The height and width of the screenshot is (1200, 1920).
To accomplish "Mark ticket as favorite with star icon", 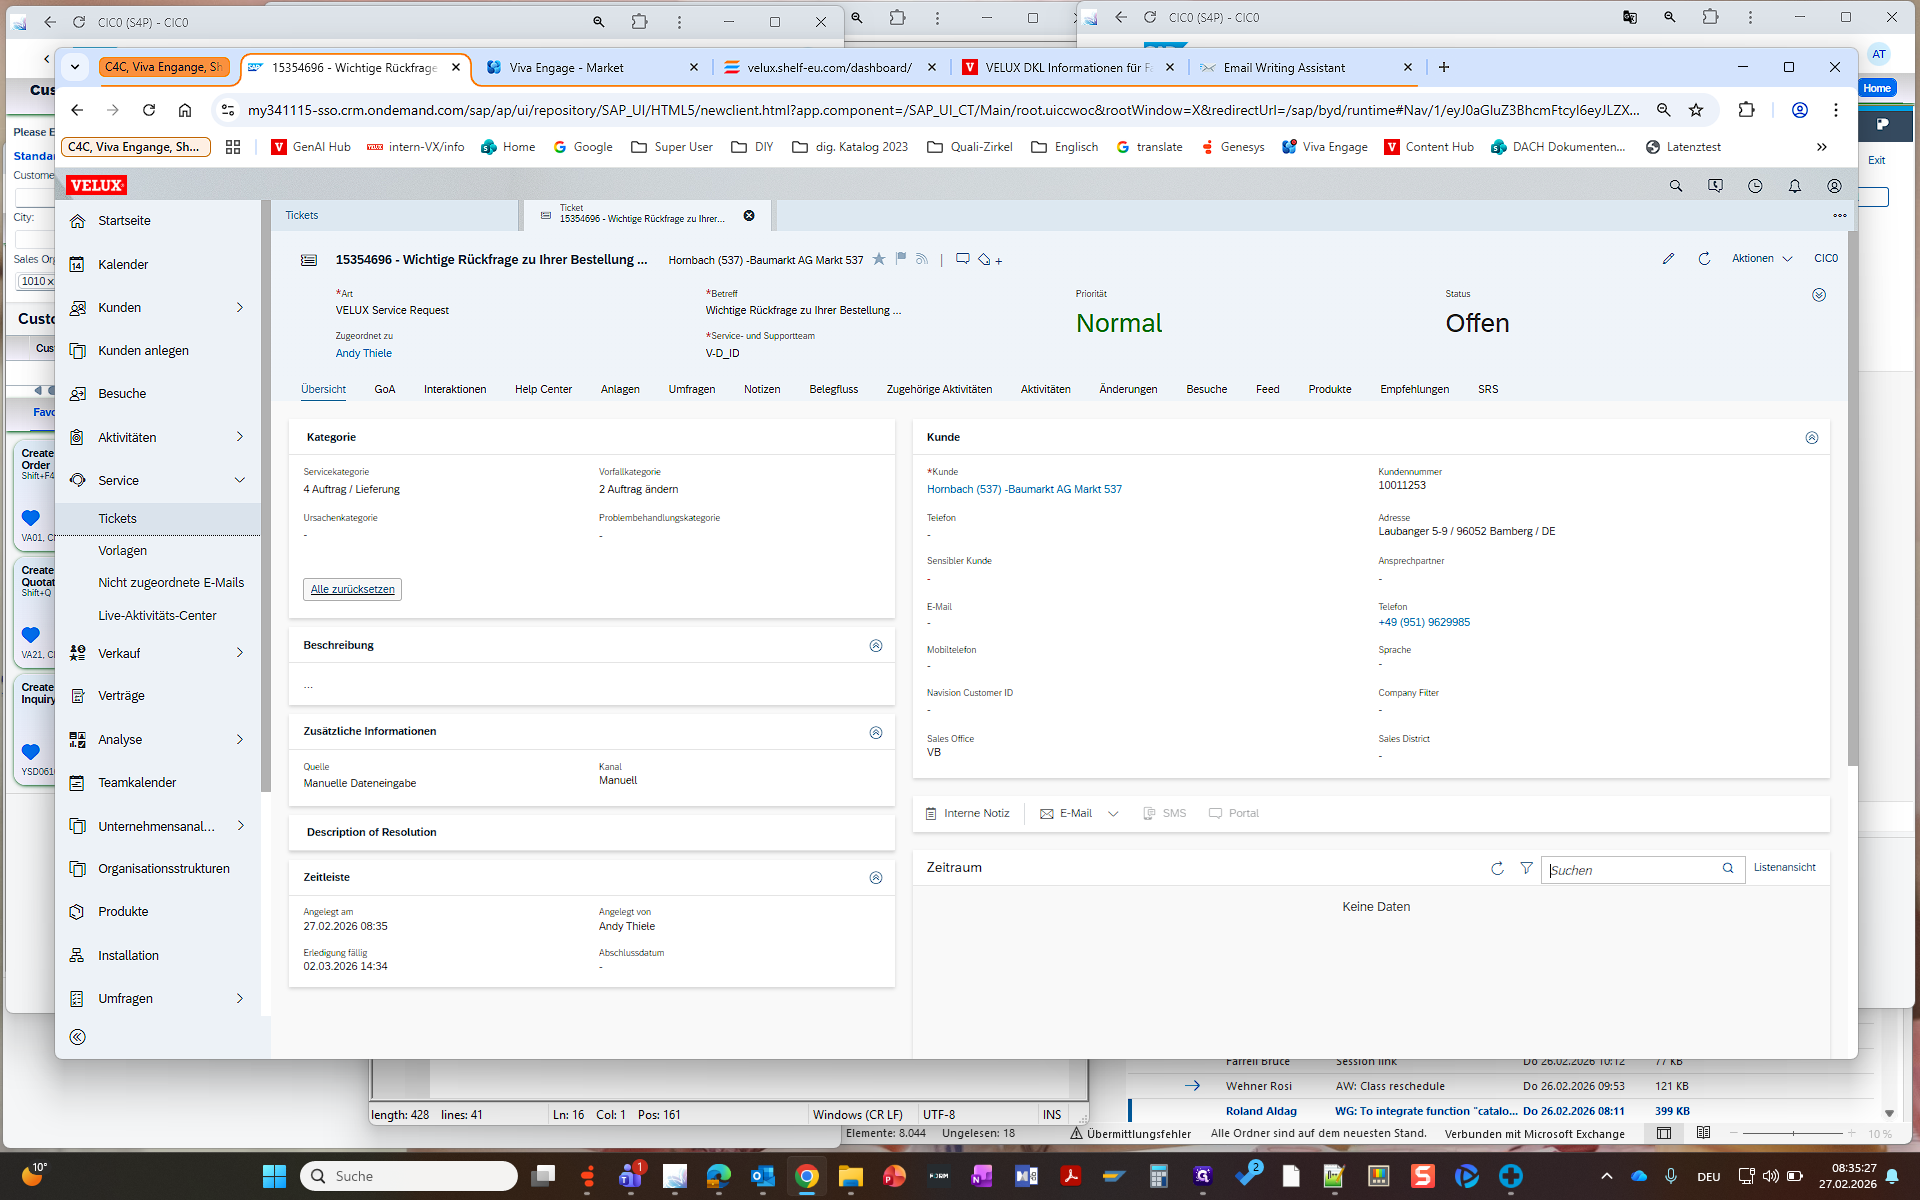I will [x=879, y=259].
